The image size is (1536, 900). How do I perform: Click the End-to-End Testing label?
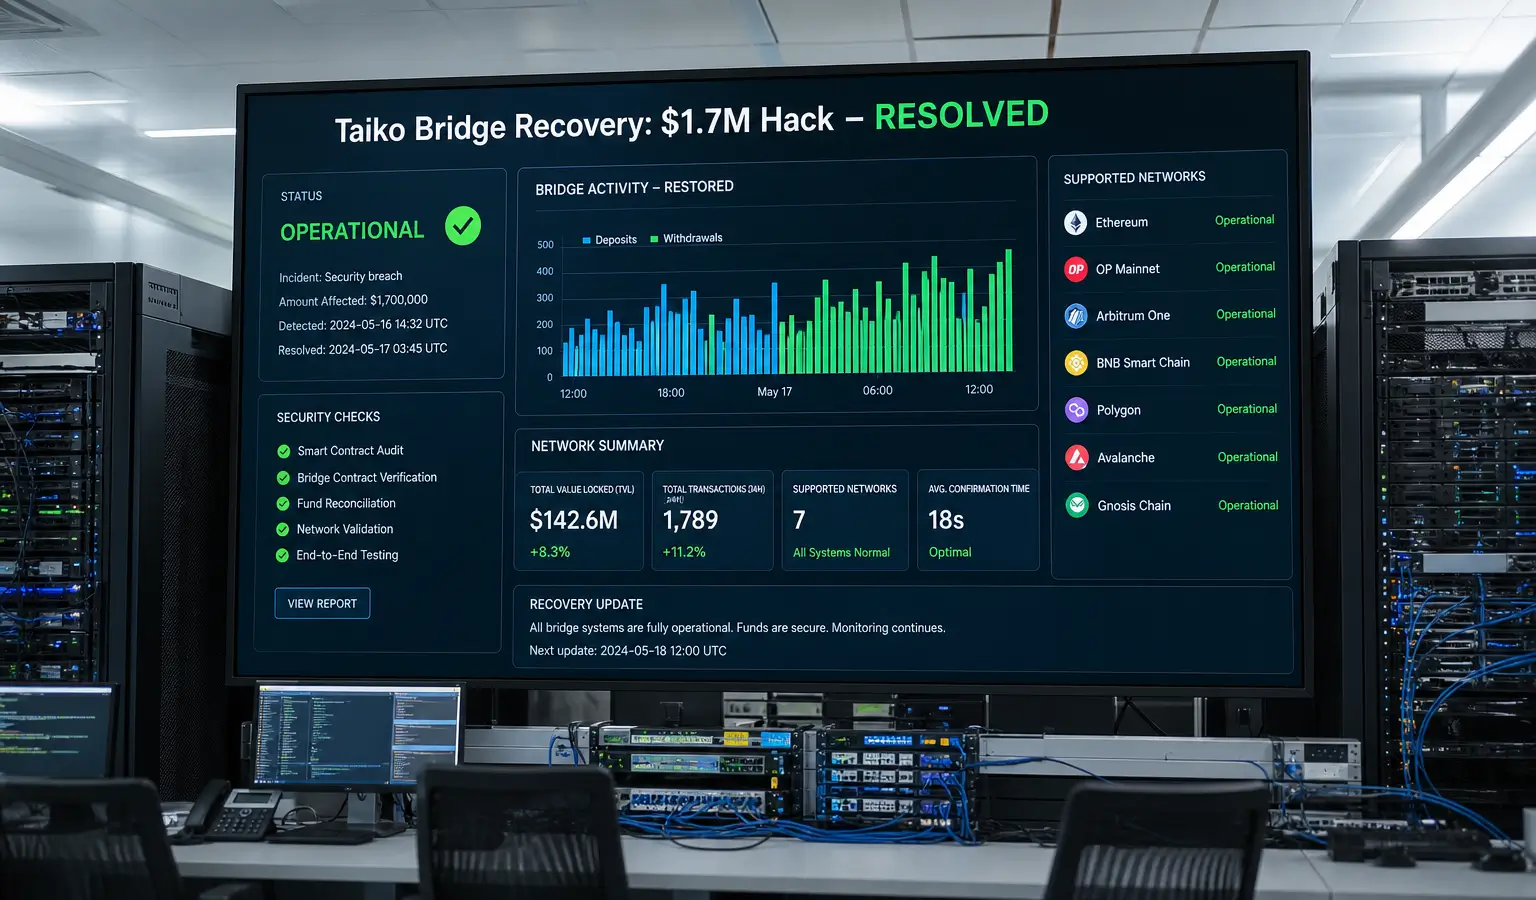click(347, 555)
